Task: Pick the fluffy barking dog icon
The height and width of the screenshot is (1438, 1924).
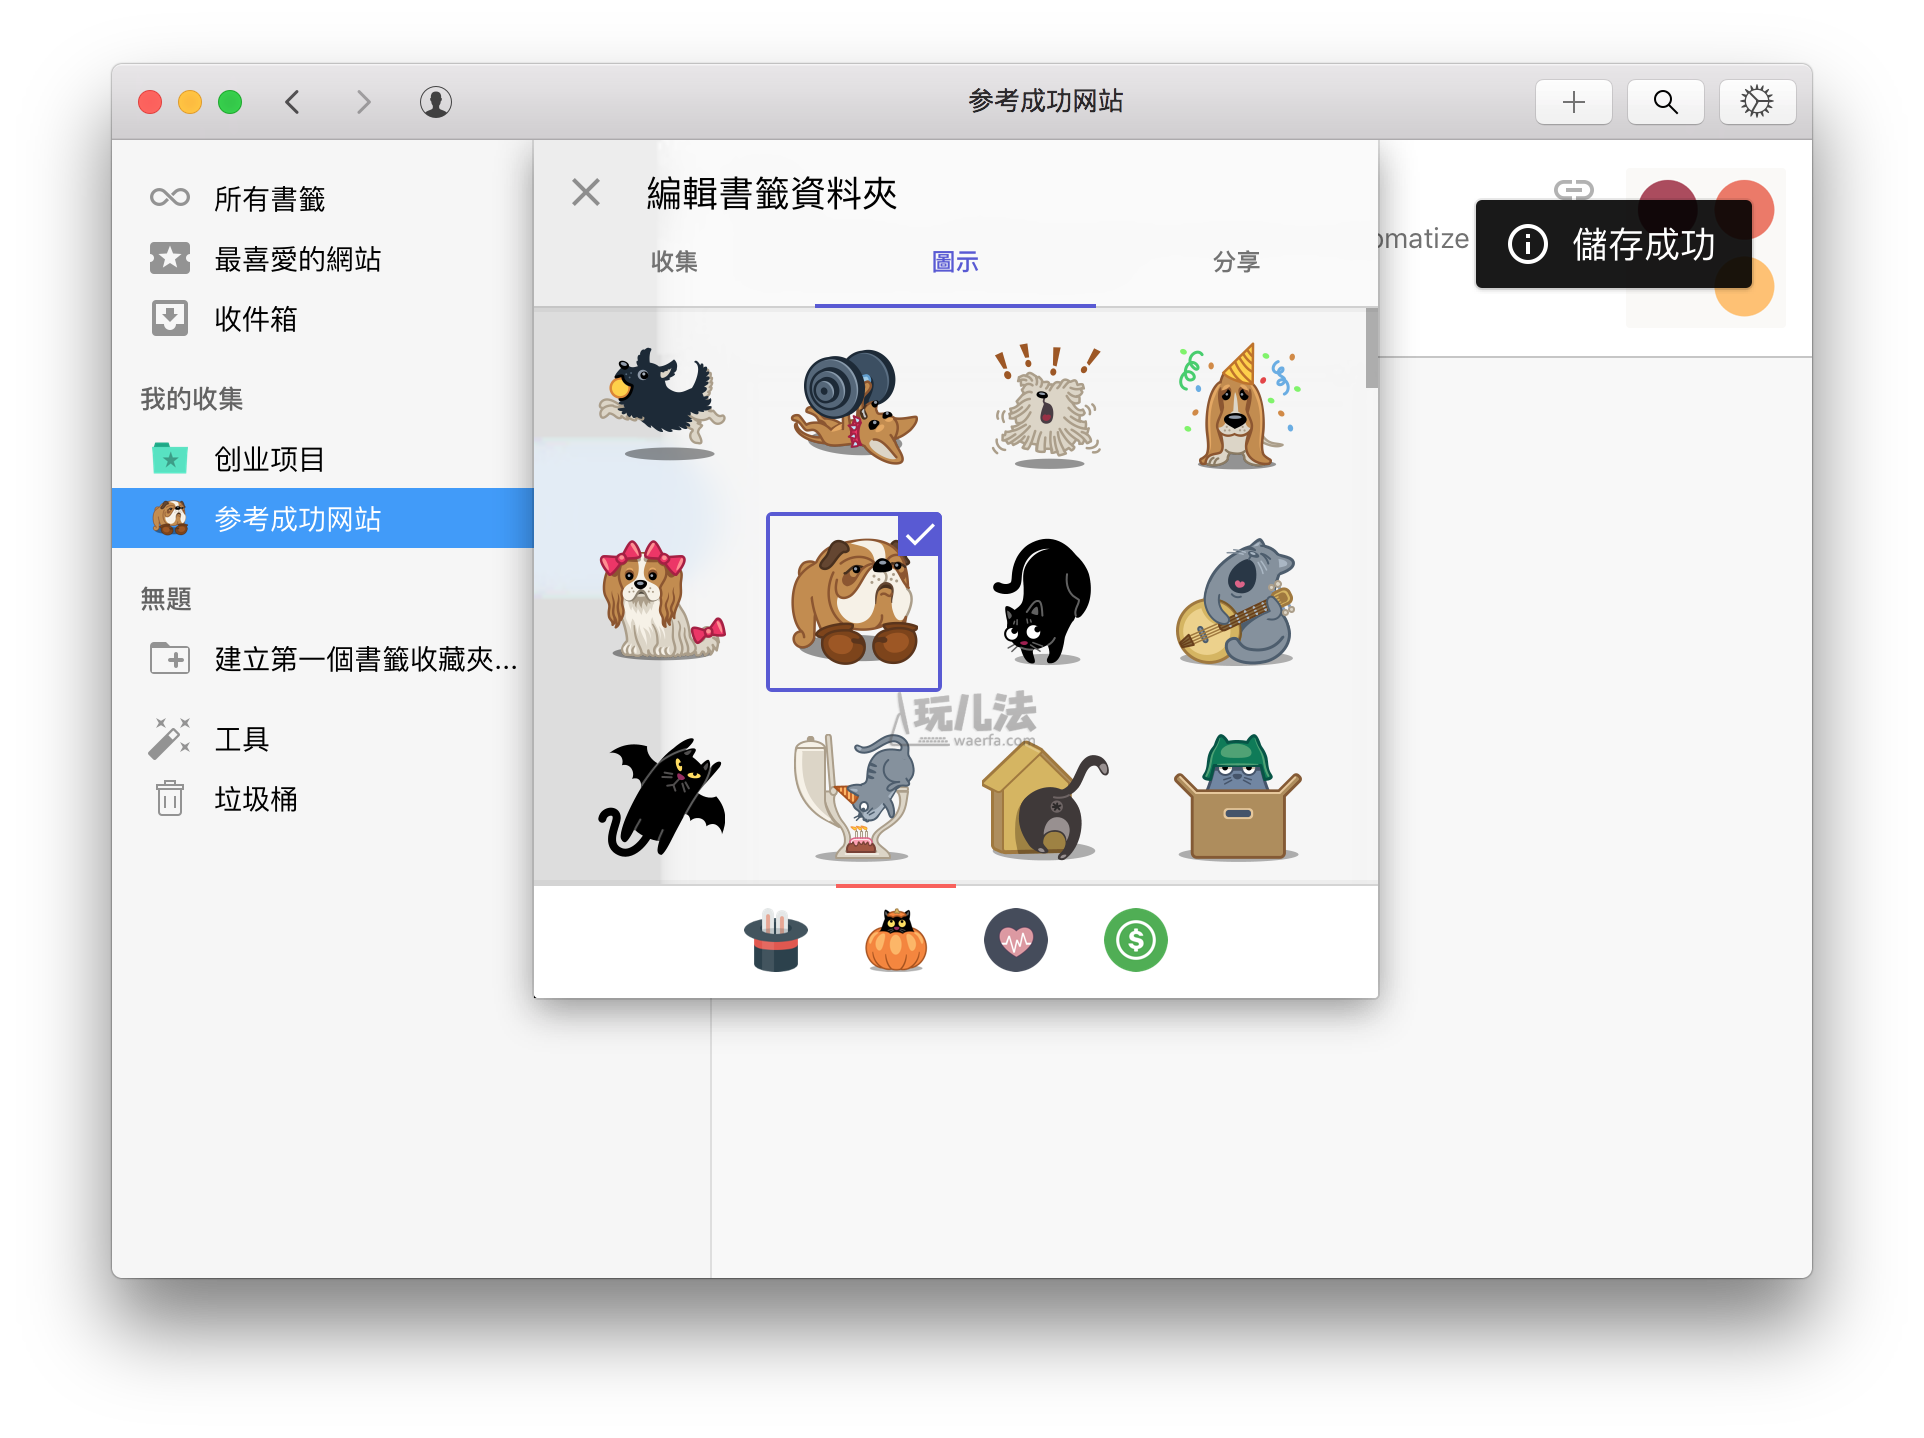Action: click(x=1045, y=406)
